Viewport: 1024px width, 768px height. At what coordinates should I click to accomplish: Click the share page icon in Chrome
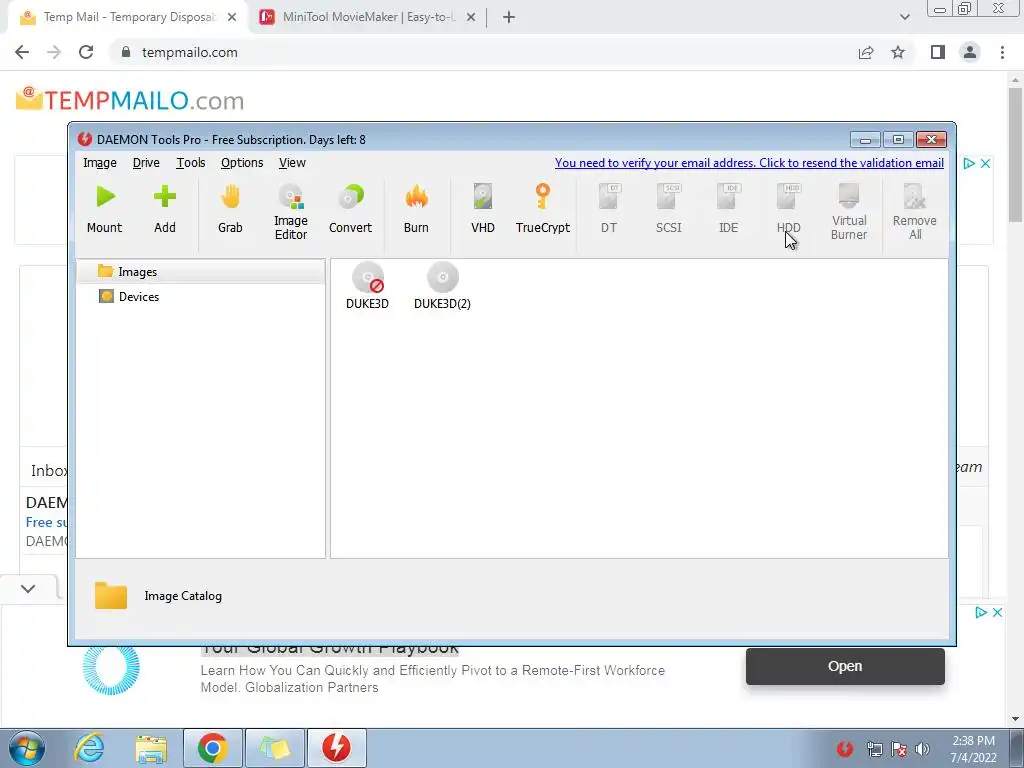[x=866, y=52]
